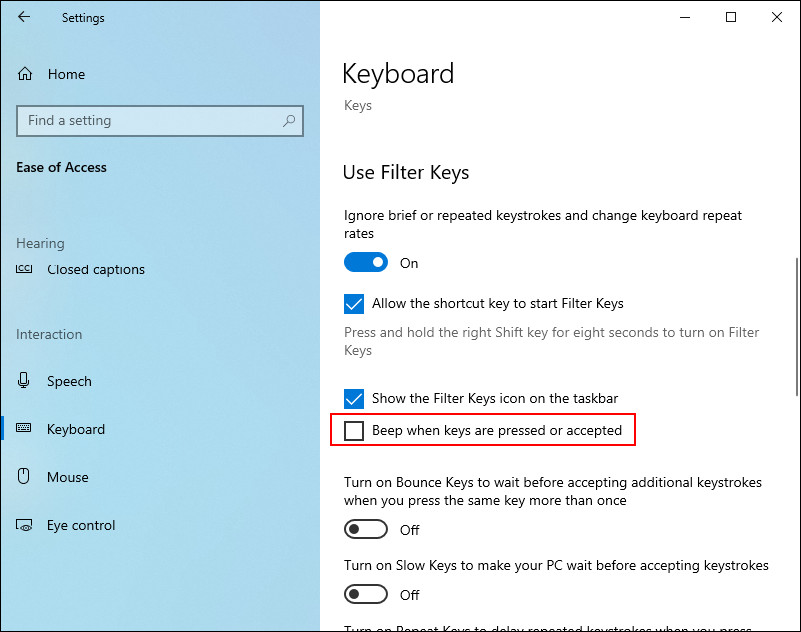Screen dimensions: 801x632
Task: Enable the Slow Keys toggle
Action: (x=366, y=594)
